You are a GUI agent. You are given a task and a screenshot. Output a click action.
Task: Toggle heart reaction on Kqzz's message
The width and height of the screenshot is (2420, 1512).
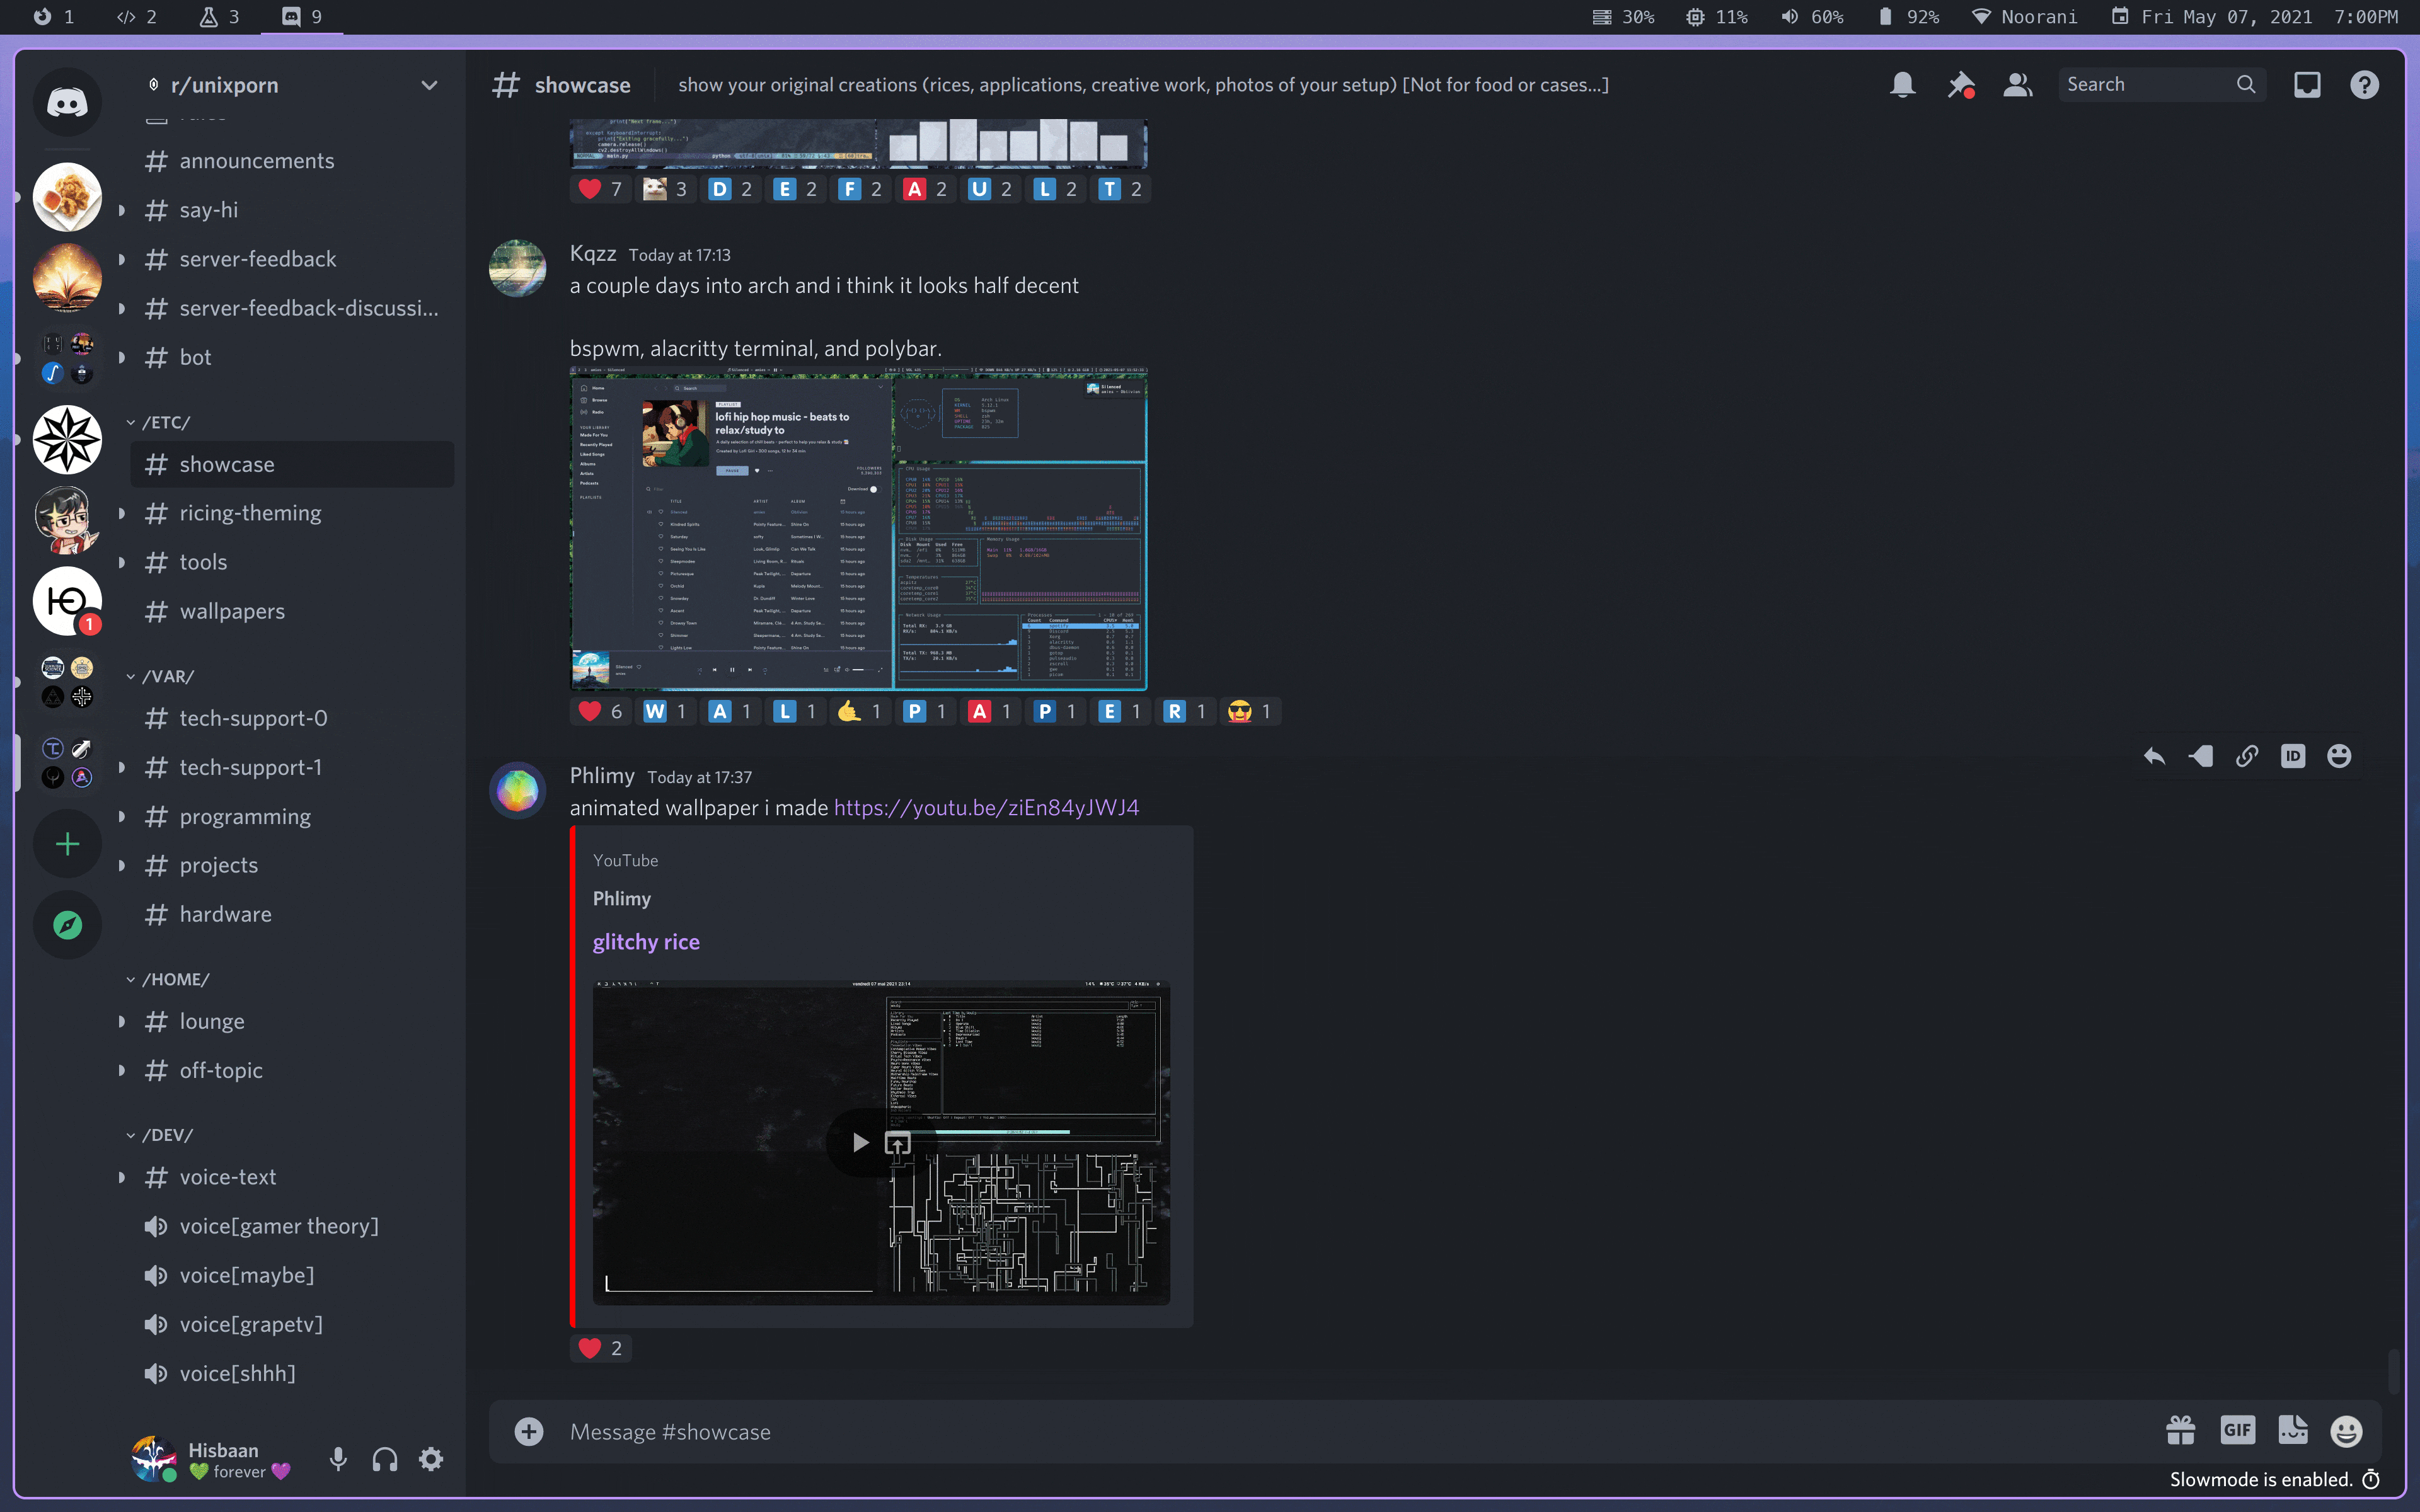pos(600,711)
